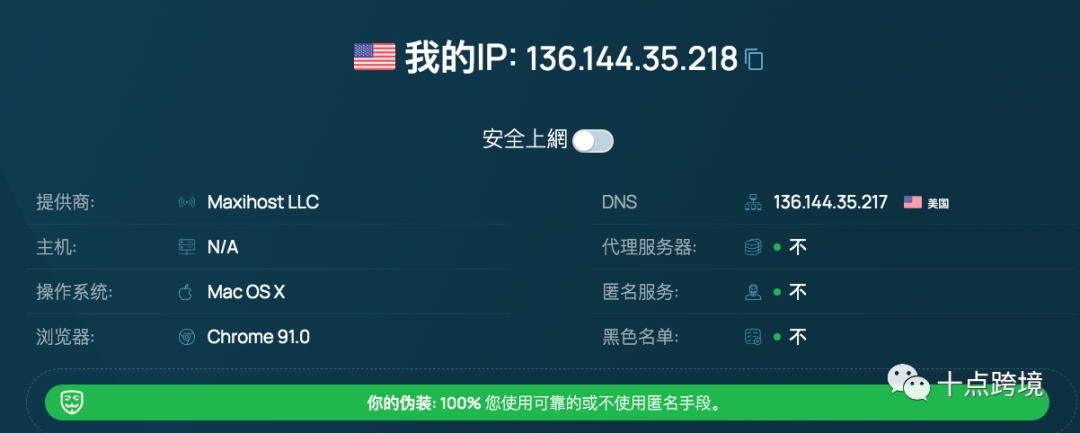Toggle the 安全上網 switch
Image resolution: width=1080 pixels, height=433 pixels.
tap(592, 141)
